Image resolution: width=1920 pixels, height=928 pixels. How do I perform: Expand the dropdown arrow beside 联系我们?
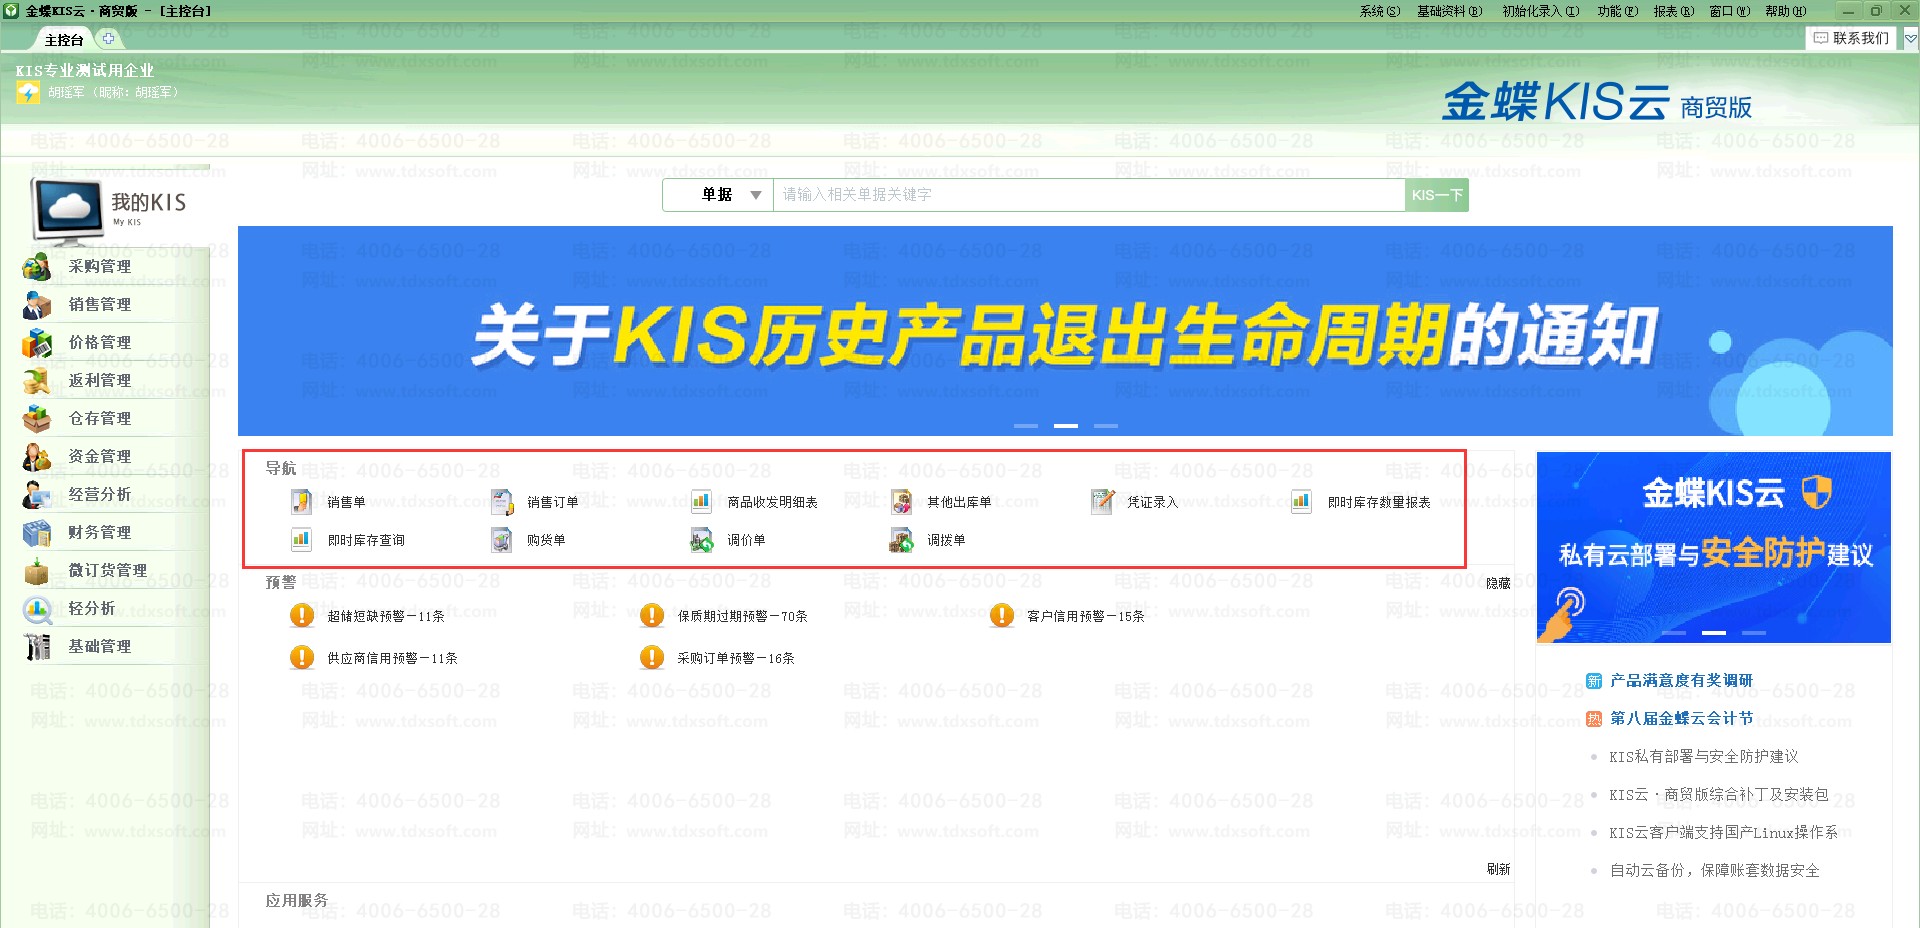tap(1910, 38)
